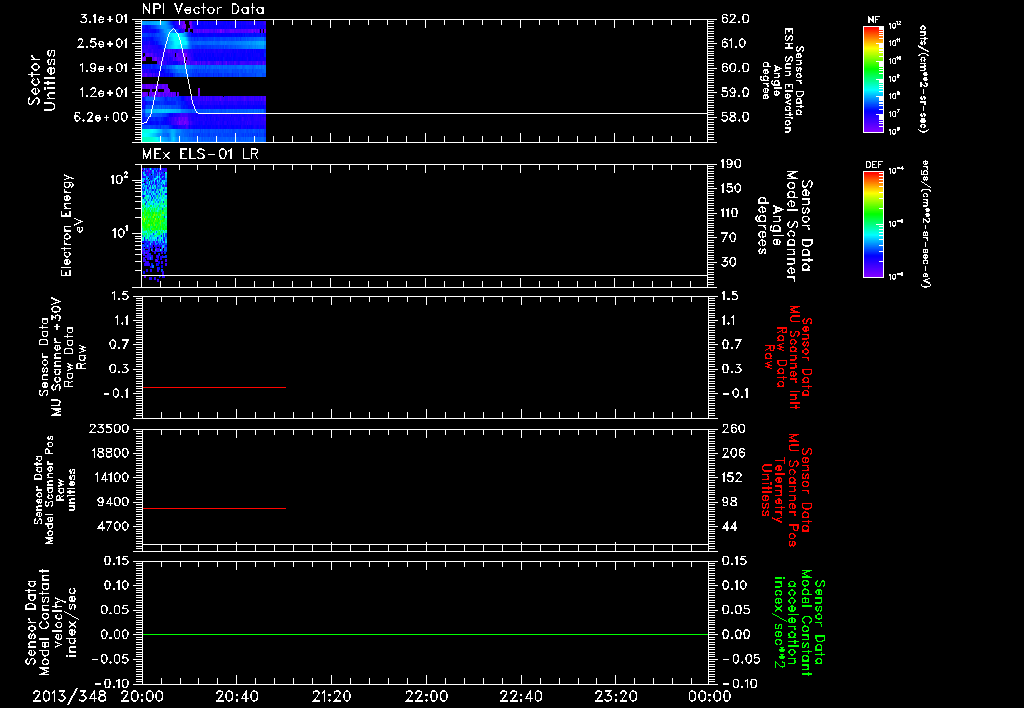Click the NF colorbar units label
1024x708 pixels.
[x=923, y=78]
